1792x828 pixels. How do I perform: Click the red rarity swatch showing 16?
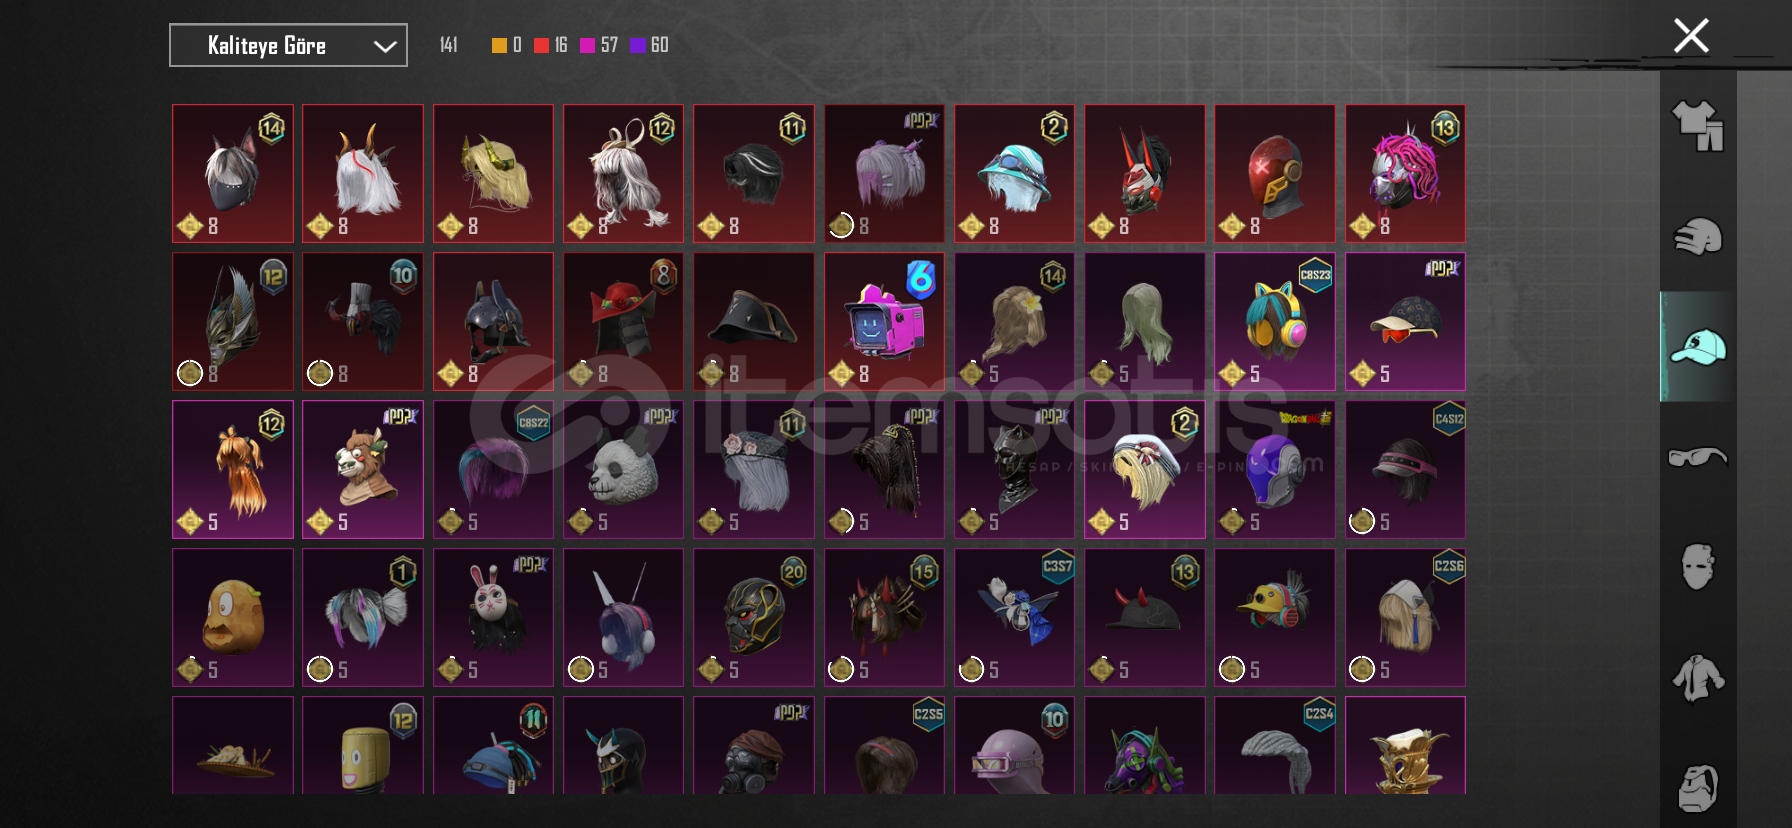tap(541, 45)
